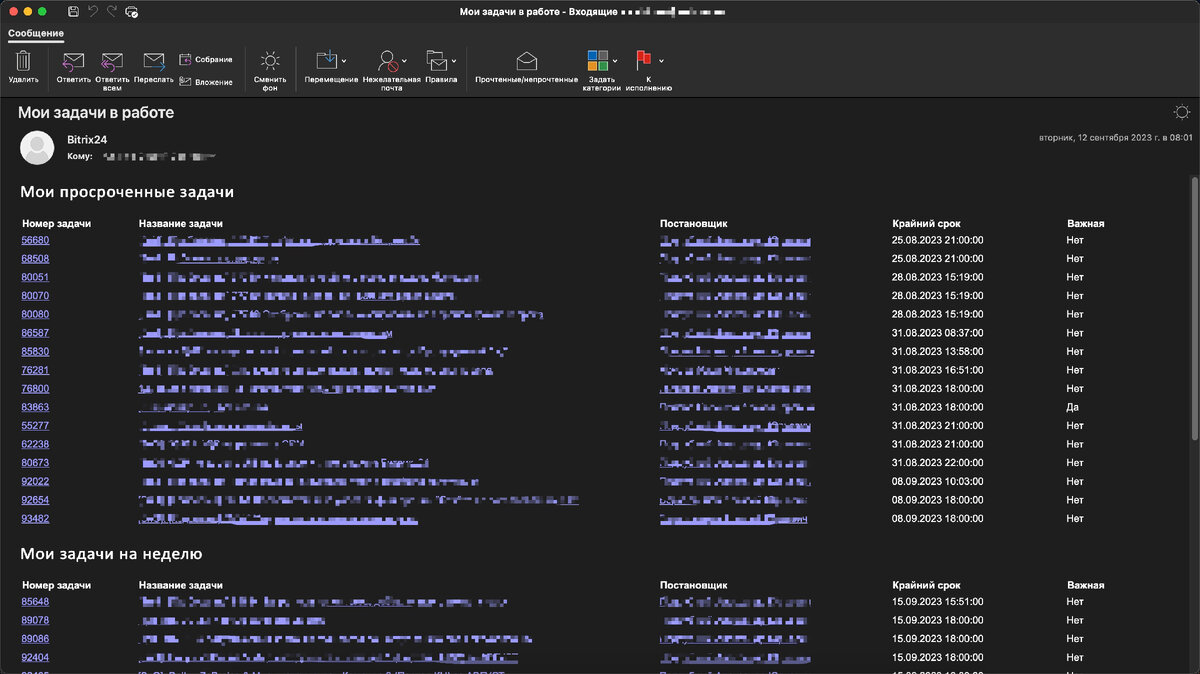Open the К исполнению flag dropdown arrow
This screenshot has width=1200, height=674.
tap(661, 61)
